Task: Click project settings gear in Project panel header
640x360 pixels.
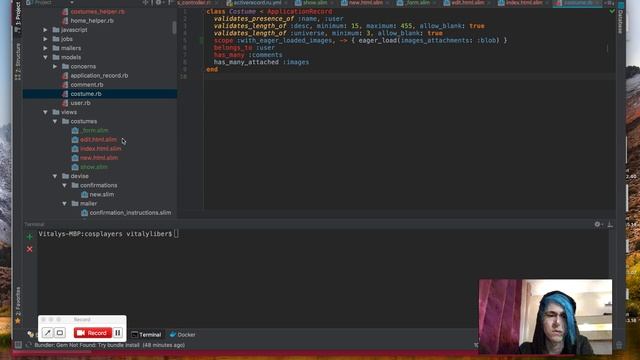Action: pyautogui.click(x=158, y=2)
